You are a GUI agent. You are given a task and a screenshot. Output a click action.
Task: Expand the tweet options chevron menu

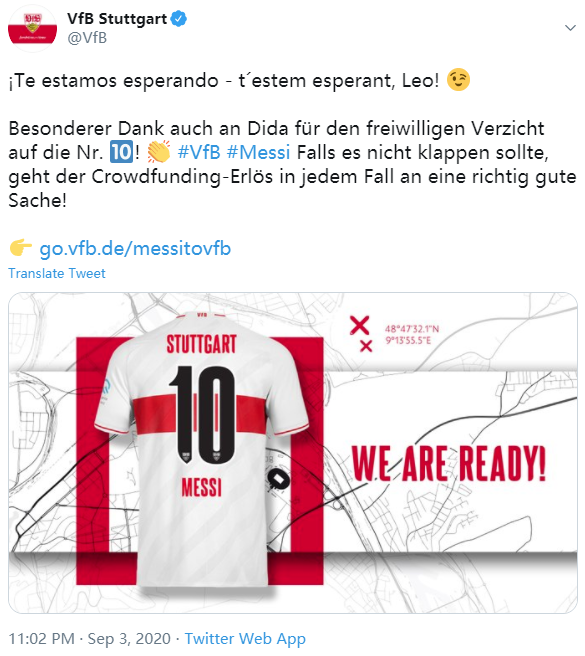coord(570,28)
